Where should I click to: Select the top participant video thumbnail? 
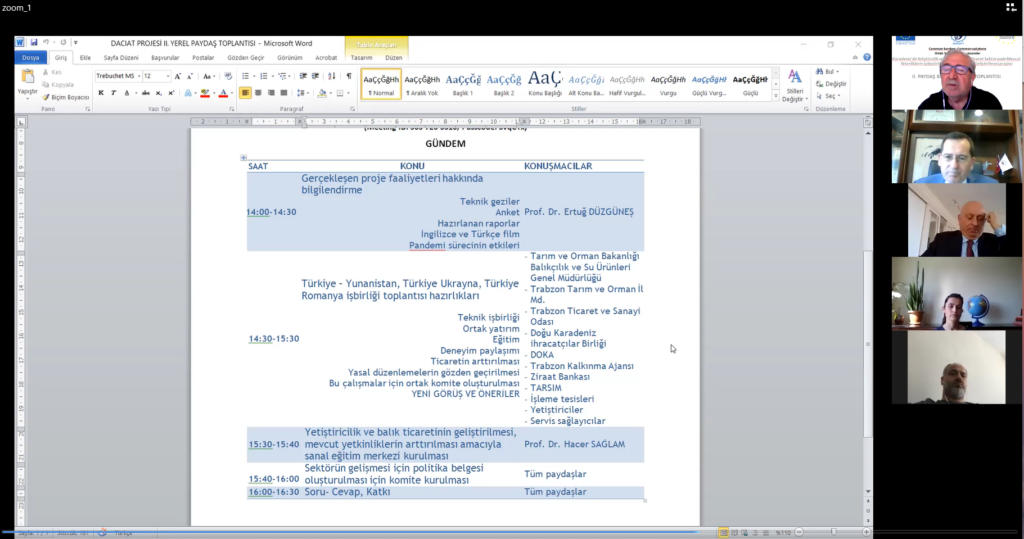pyautogui.click(x=957, y=73)
